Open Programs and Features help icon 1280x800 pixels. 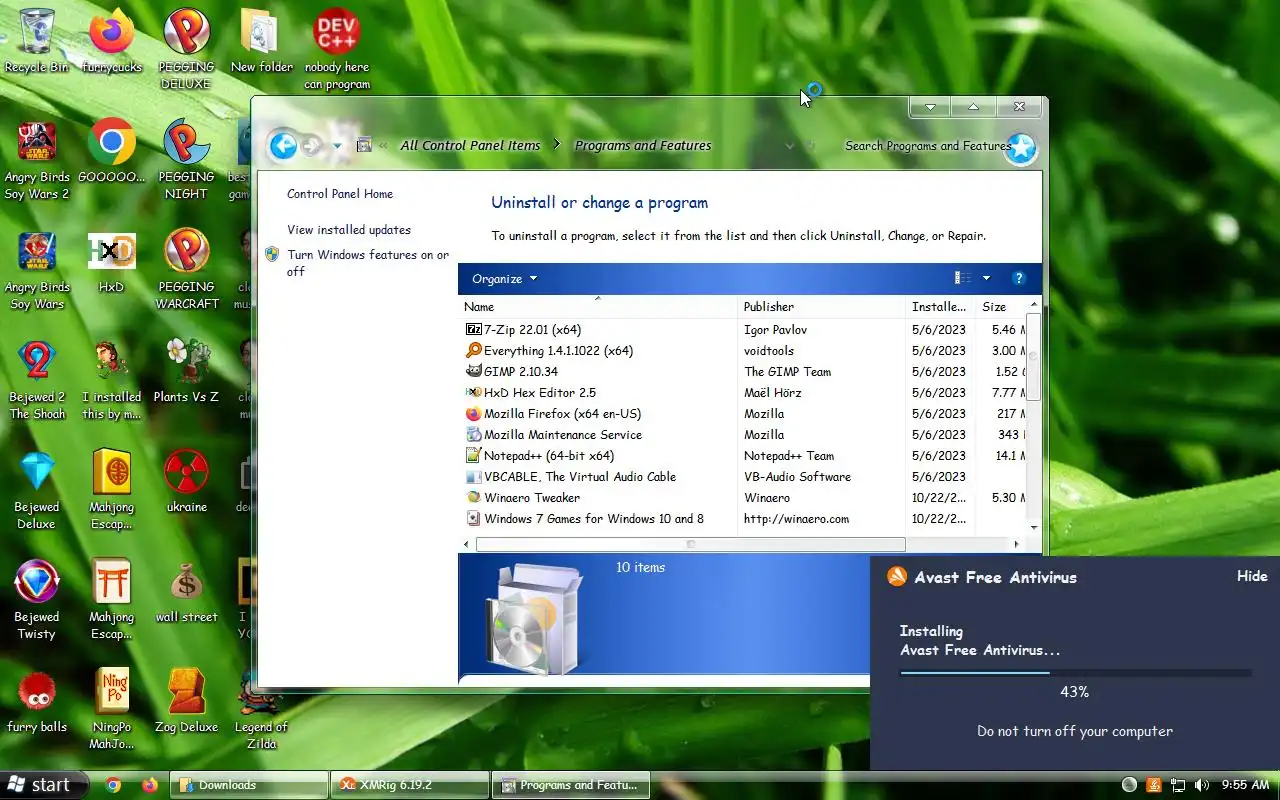pyautogui.click(x=1019, y=279)
